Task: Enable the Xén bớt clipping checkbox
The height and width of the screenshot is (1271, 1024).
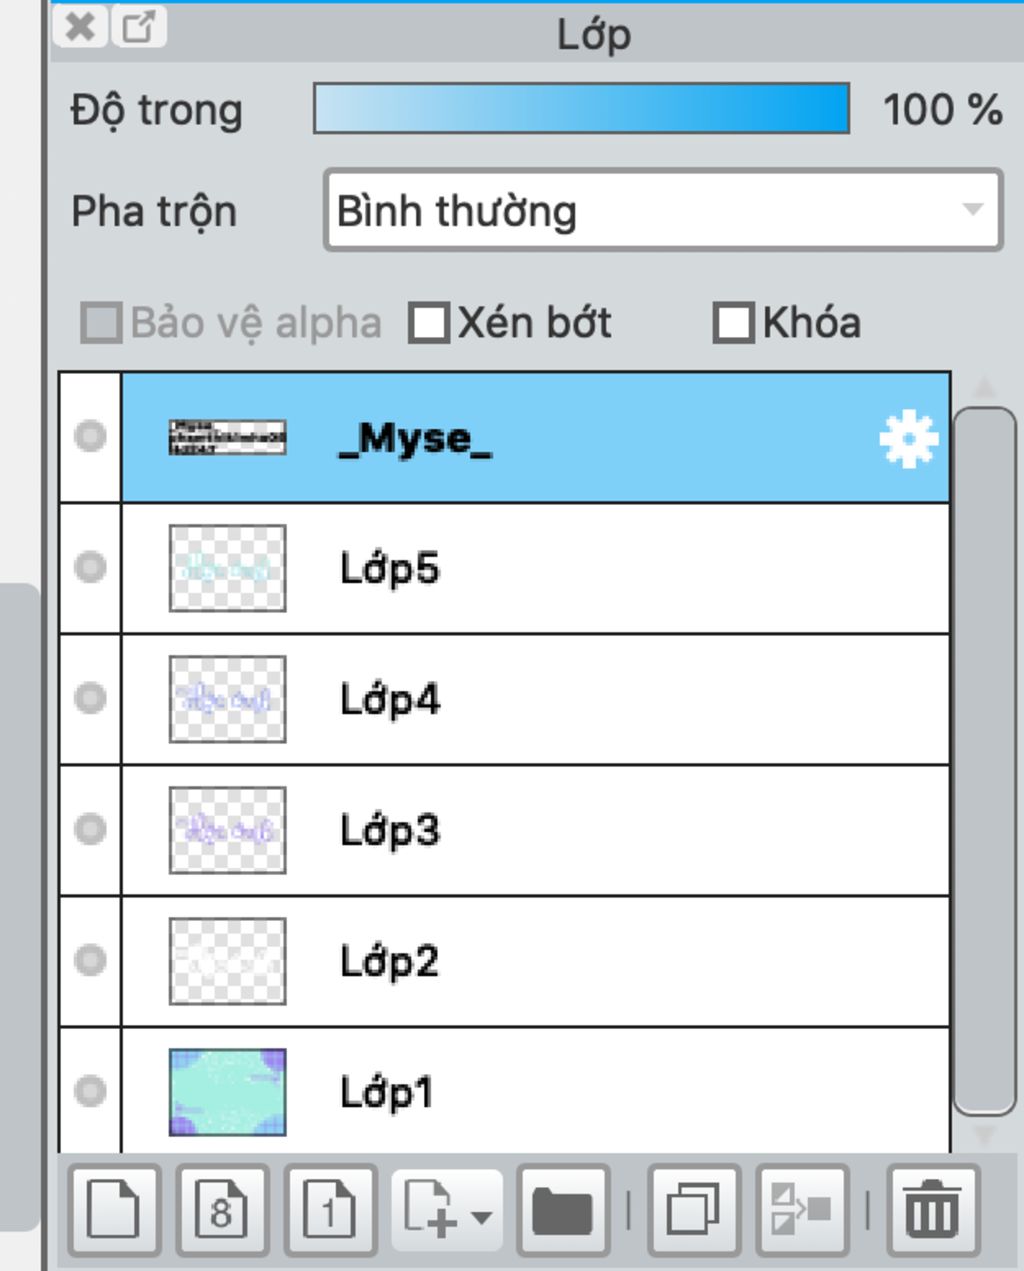Action: point(429,323)
